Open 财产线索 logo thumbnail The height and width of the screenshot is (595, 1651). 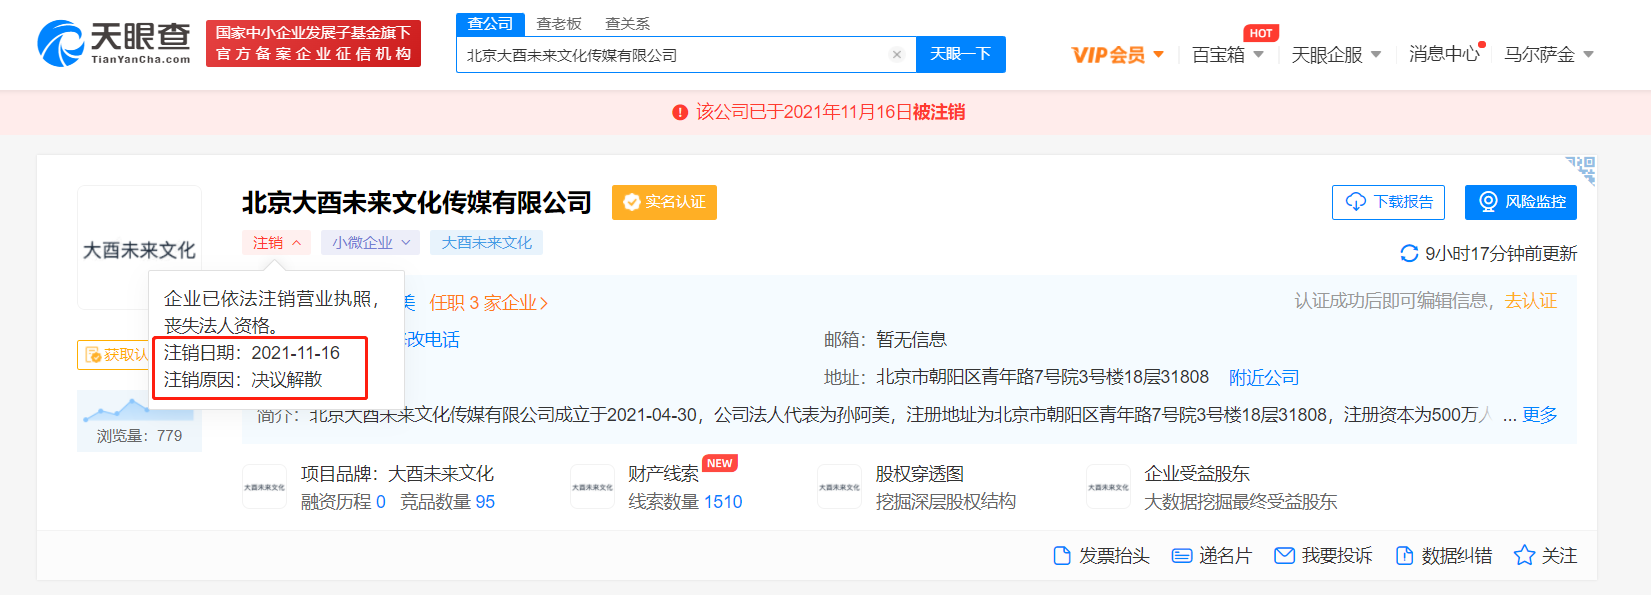tap(592, 487)
